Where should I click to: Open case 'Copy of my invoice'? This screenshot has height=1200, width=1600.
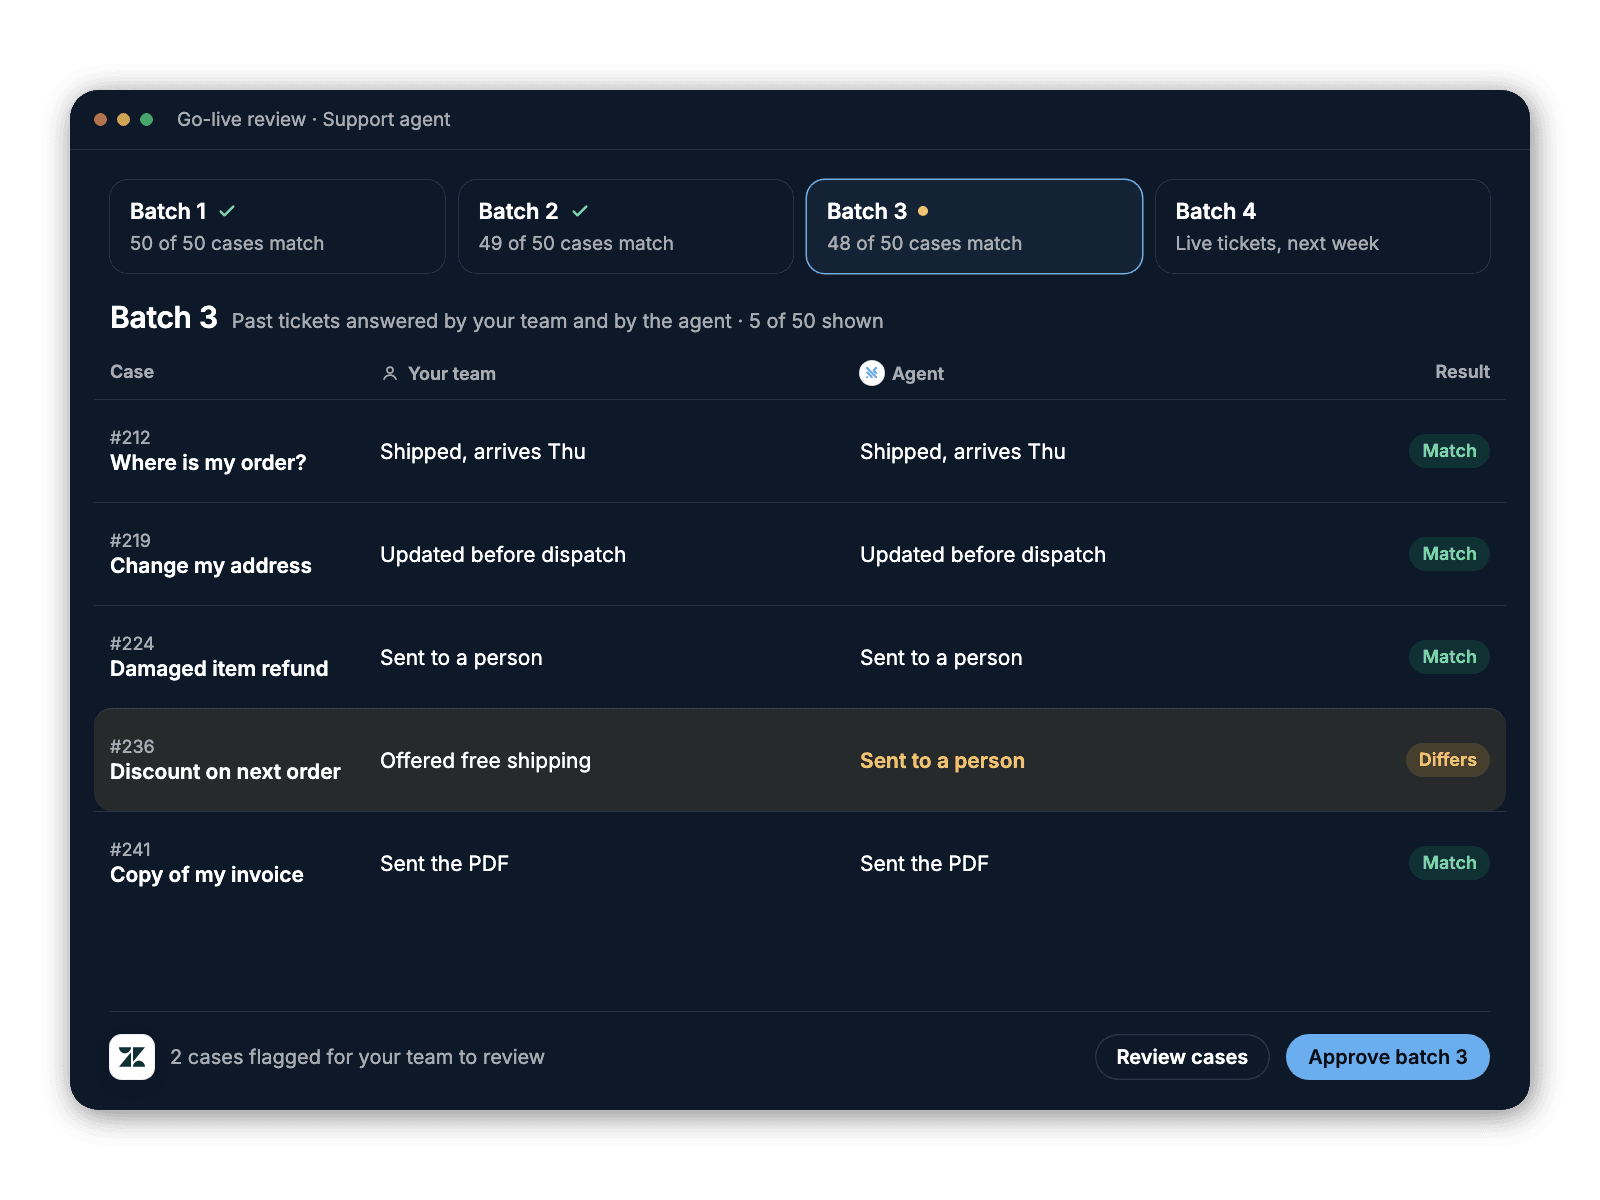point(800,863)
